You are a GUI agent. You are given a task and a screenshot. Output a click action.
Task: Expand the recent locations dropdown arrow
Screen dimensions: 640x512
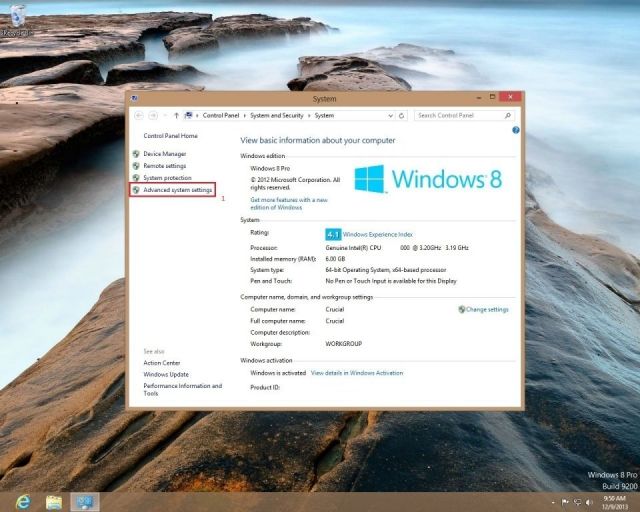coord(165,115)
